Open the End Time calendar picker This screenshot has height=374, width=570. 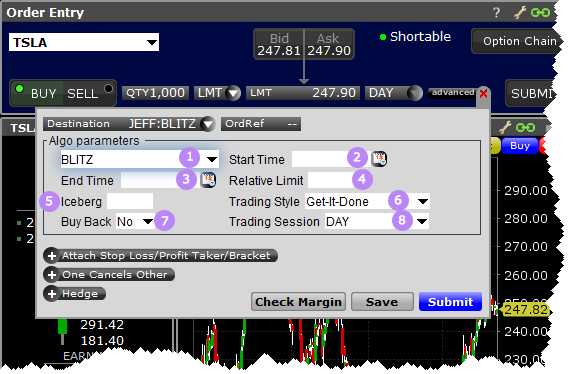[x=209, y=180]
